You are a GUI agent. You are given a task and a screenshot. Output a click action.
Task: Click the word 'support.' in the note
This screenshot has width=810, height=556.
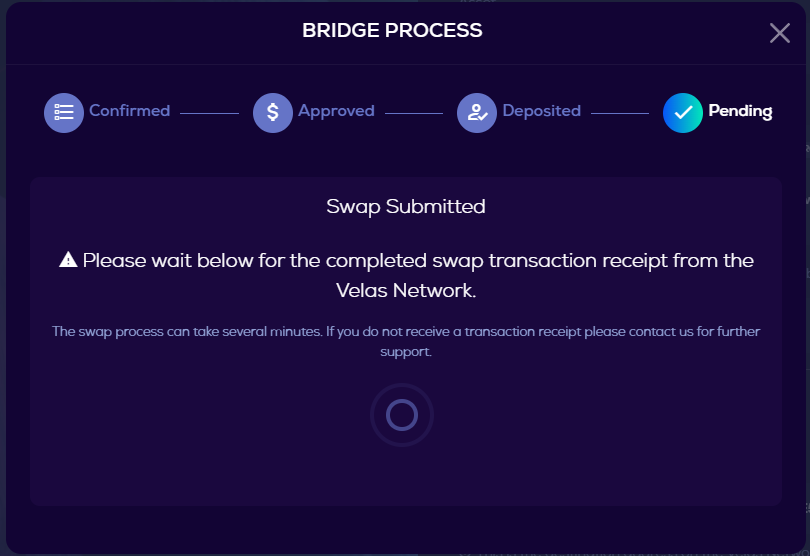click(406, 352)
